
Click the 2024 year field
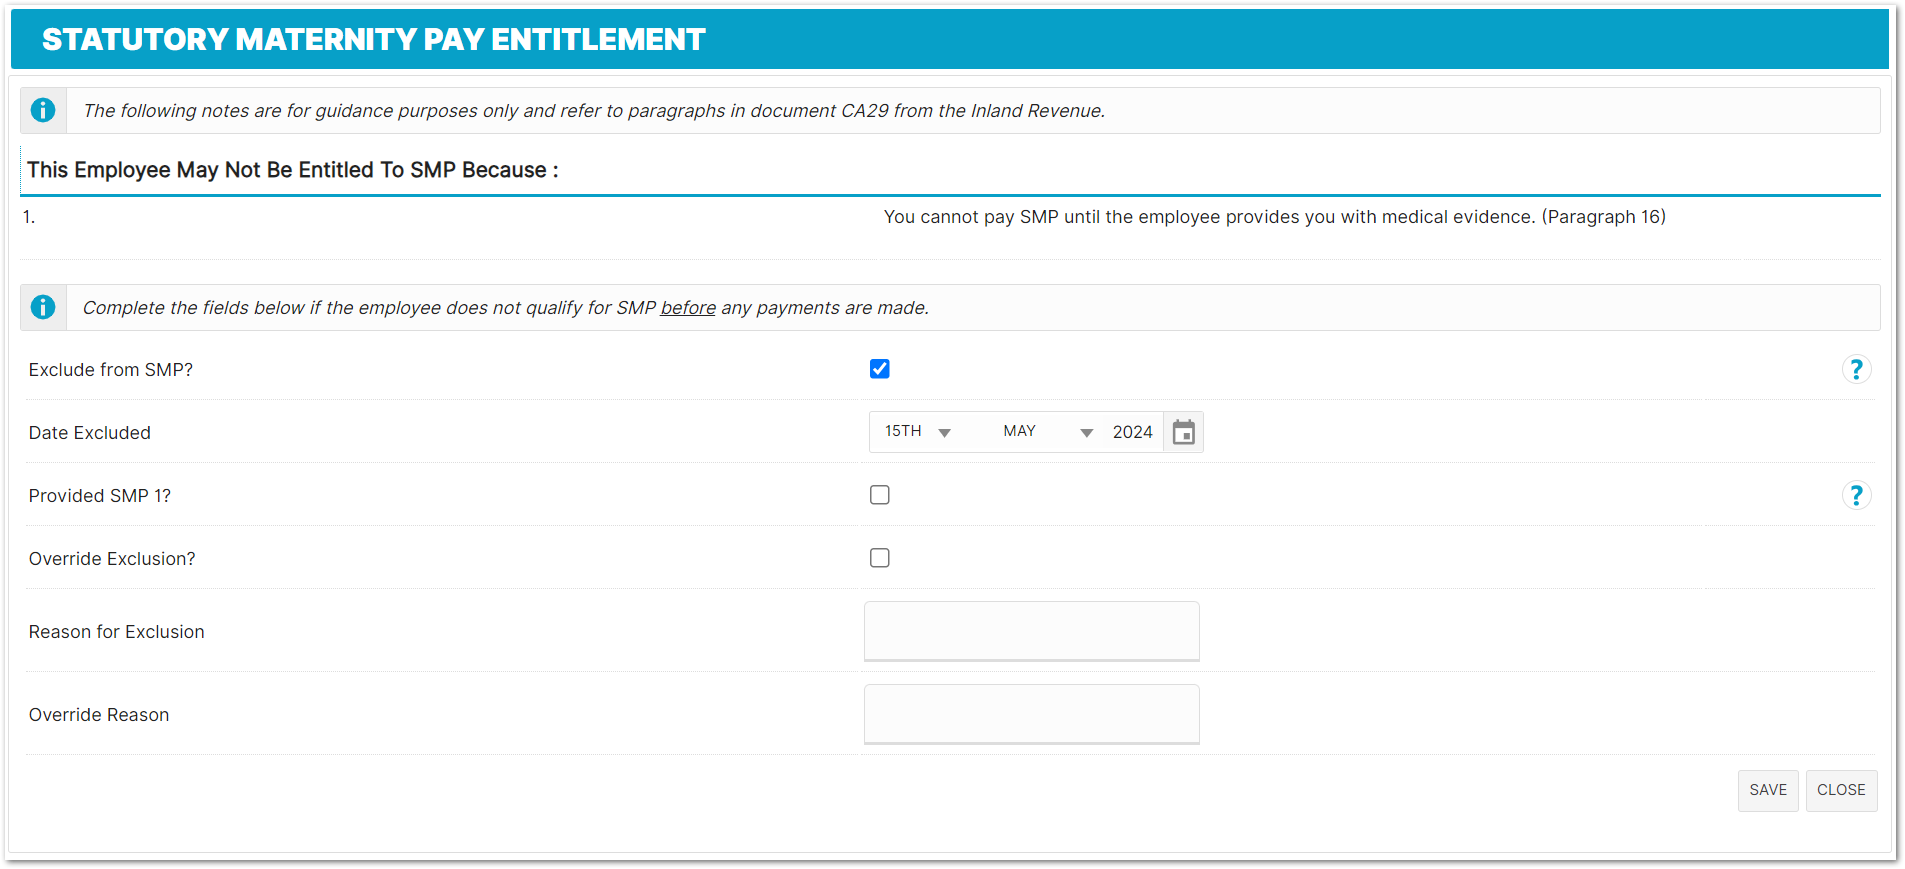pos(1132,432)
